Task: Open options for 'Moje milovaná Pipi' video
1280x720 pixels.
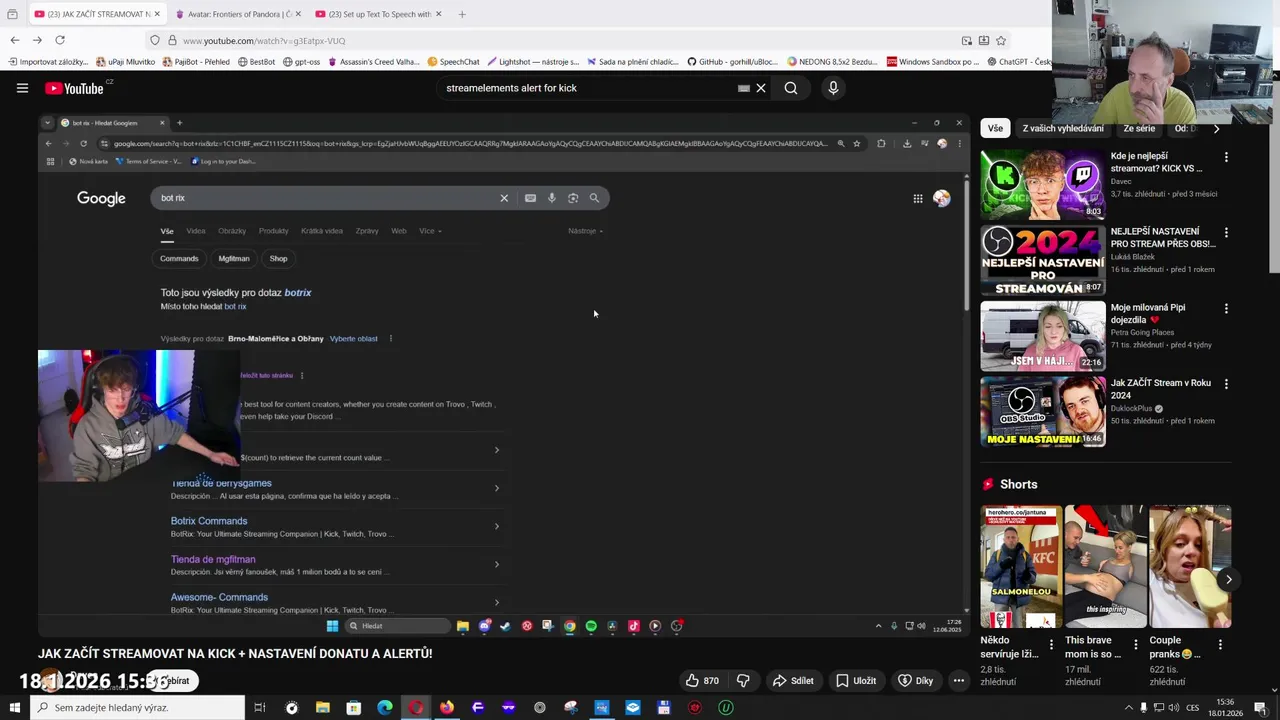Action: click(1226, 308)
